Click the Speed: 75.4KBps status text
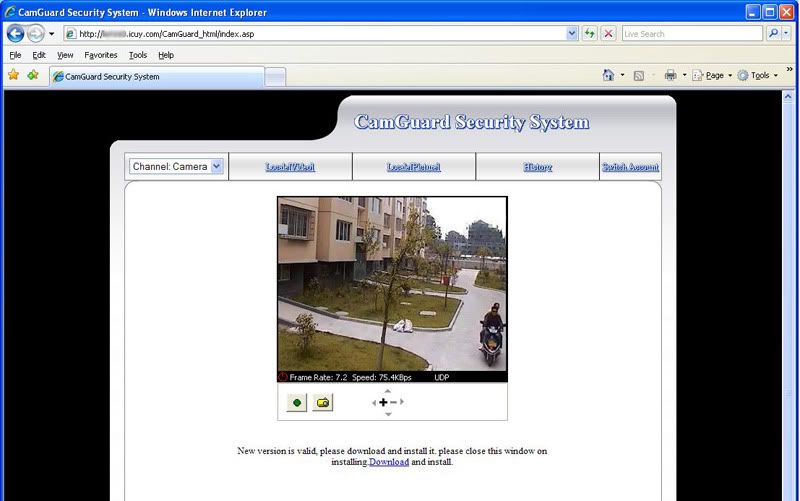This screenshot has height=501, width=800. [x=382, y=378]
